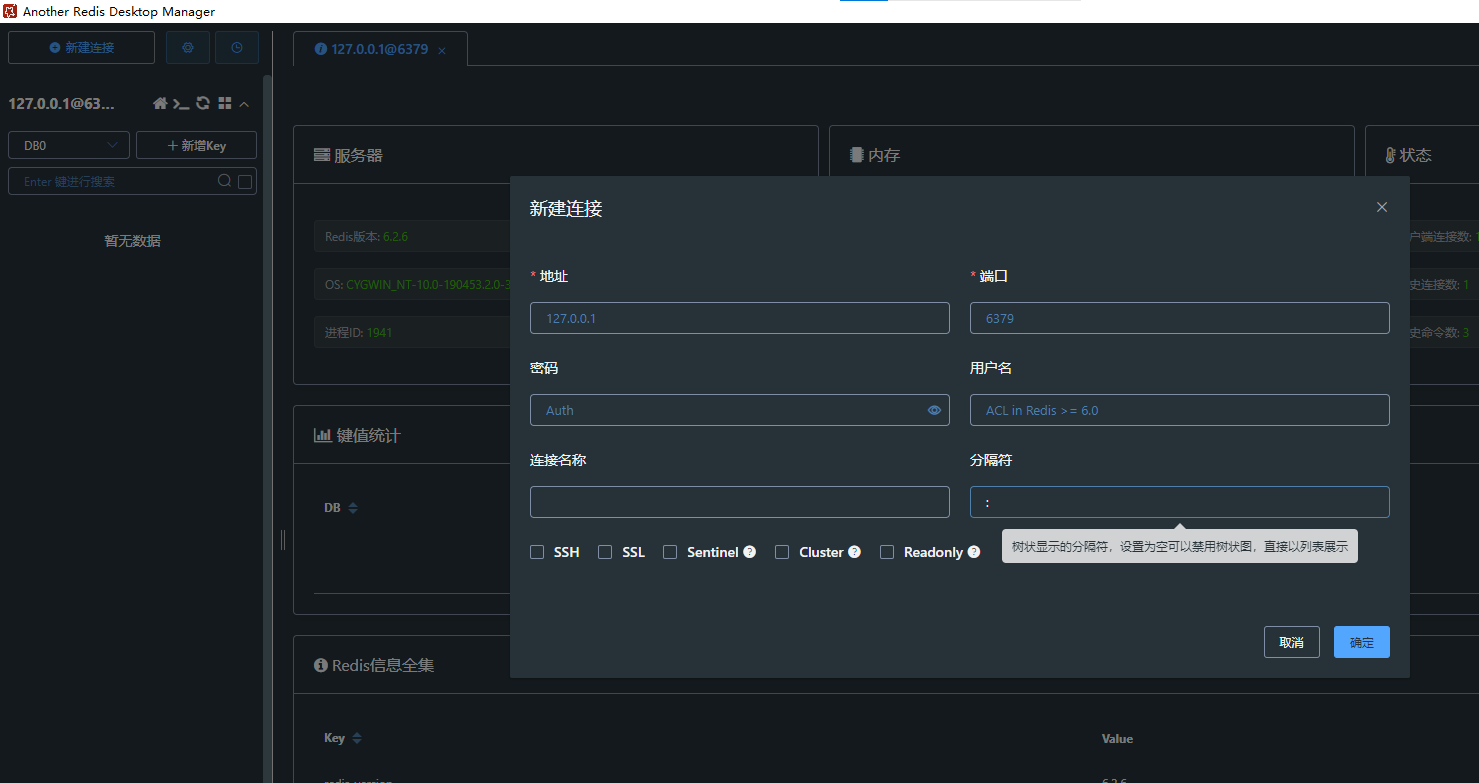Image resolution: width=1479 pixels, height=783 pixels.
Task: Enable the SSH checkbox
Action: [x=537, y=552]
